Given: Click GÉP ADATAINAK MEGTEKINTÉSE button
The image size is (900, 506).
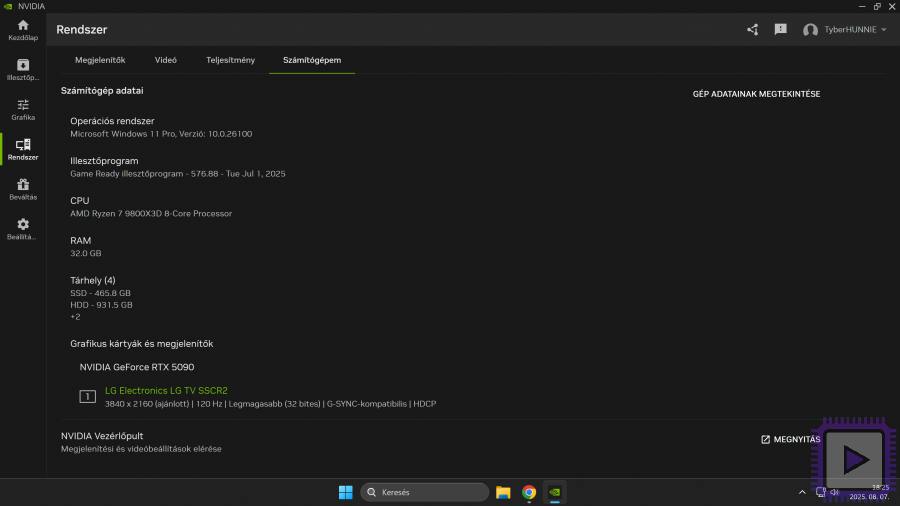Looking at the screenshot, I should pyautogui.click(x=757, y=94).
